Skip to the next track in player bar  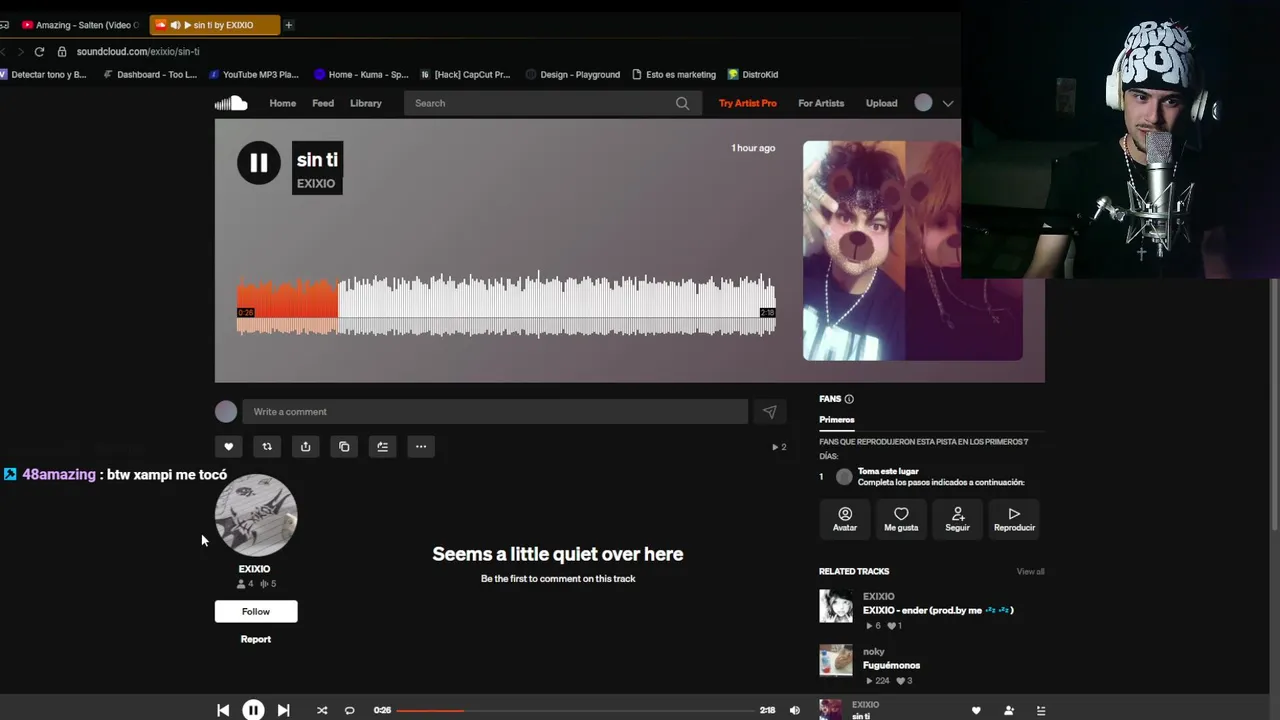tap(283, 710)
